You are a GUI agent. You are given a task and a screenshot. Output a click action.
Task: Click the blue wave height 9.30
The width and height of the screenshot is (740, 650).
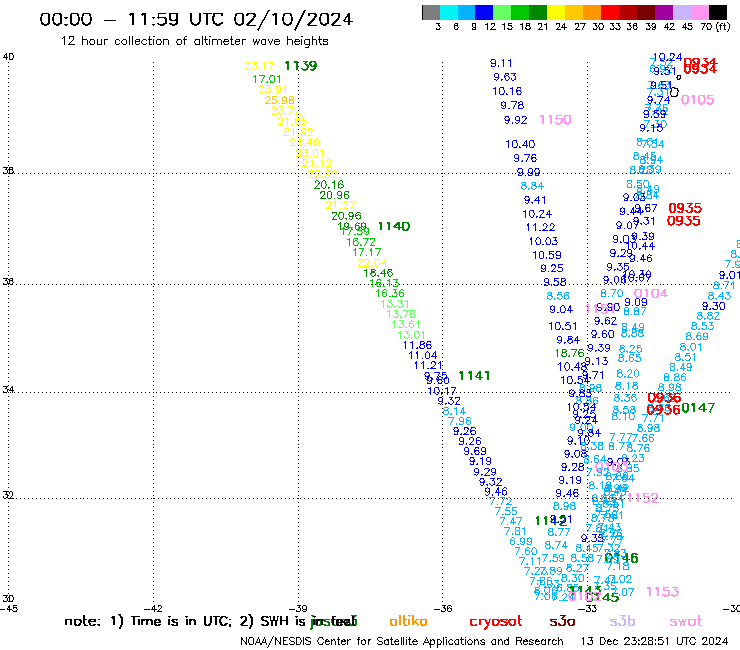tap(713, 306)
